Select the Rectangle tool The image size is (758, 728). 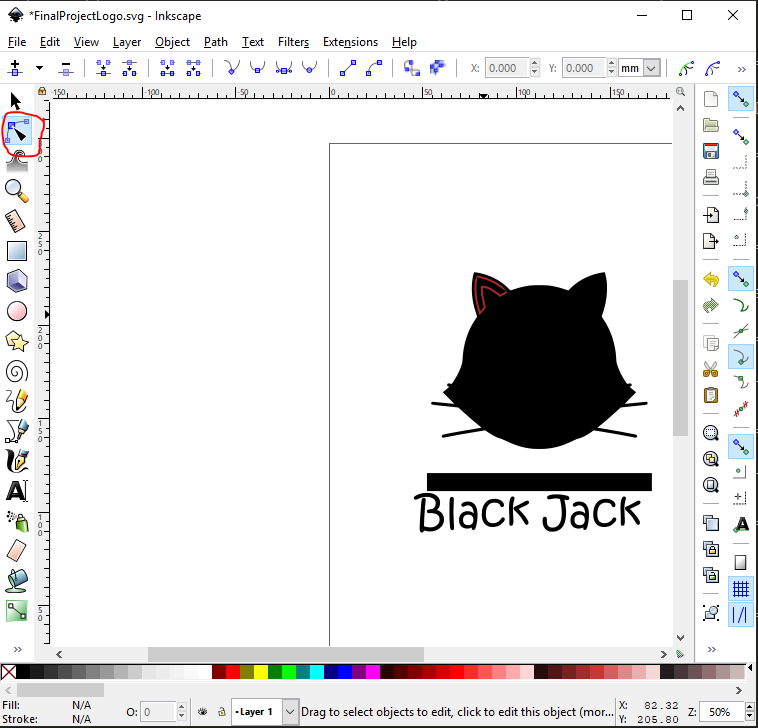click(x=17, y=251)
